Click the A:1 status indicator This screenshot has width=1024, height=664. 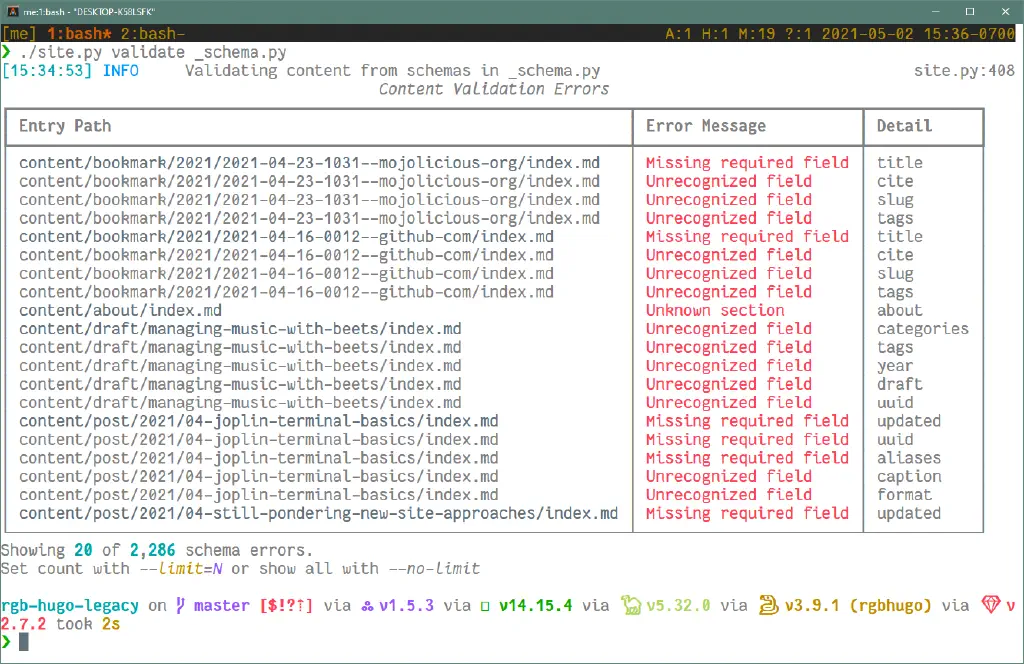(x=678, y=33)
